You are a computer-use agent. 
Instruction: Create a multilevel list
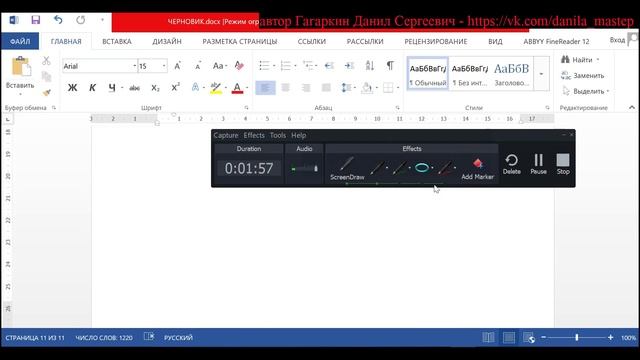pos(307,66)
